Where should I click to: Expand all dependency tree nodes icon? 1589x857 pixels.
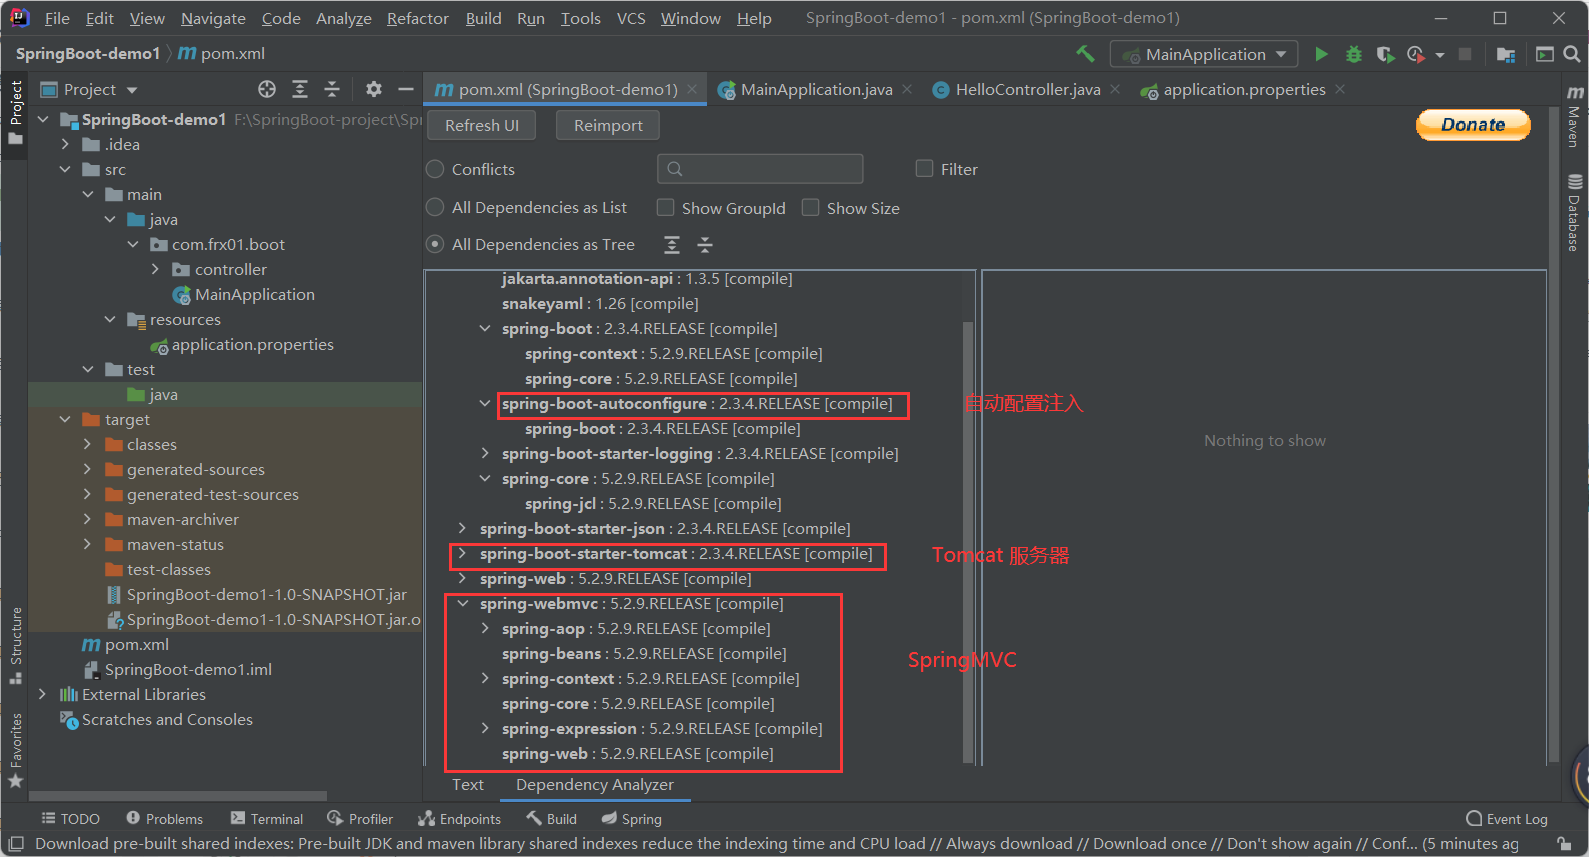point(672,245)
